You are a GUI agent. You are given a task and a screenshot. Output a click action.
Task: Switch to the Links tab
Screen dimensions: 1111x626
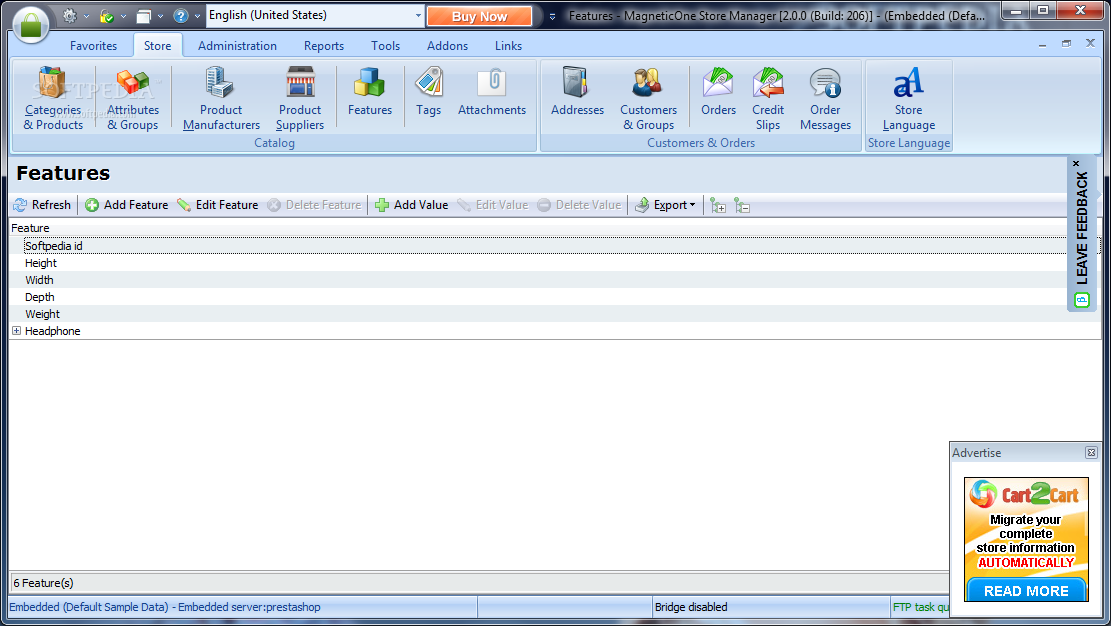[x=508, y=45]
